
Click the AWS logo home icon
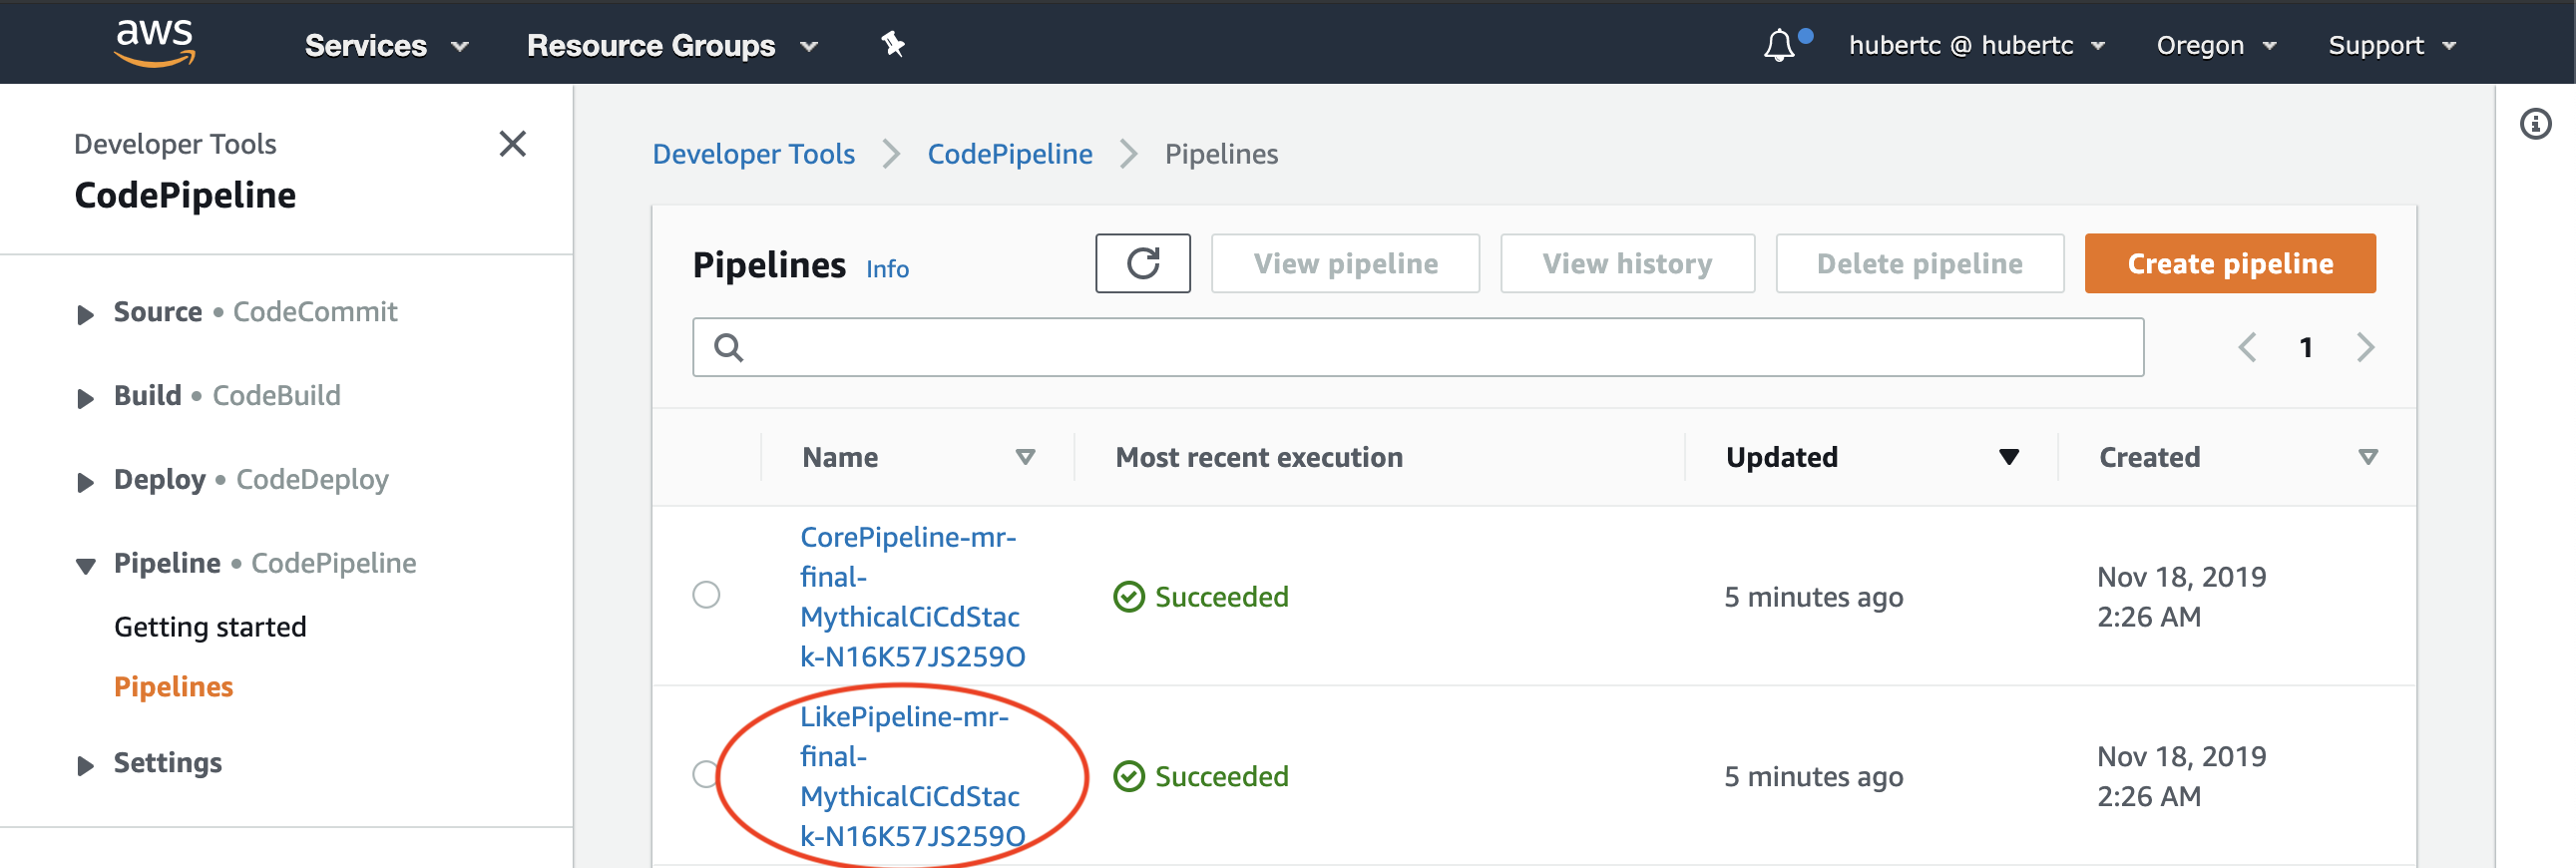155,43
